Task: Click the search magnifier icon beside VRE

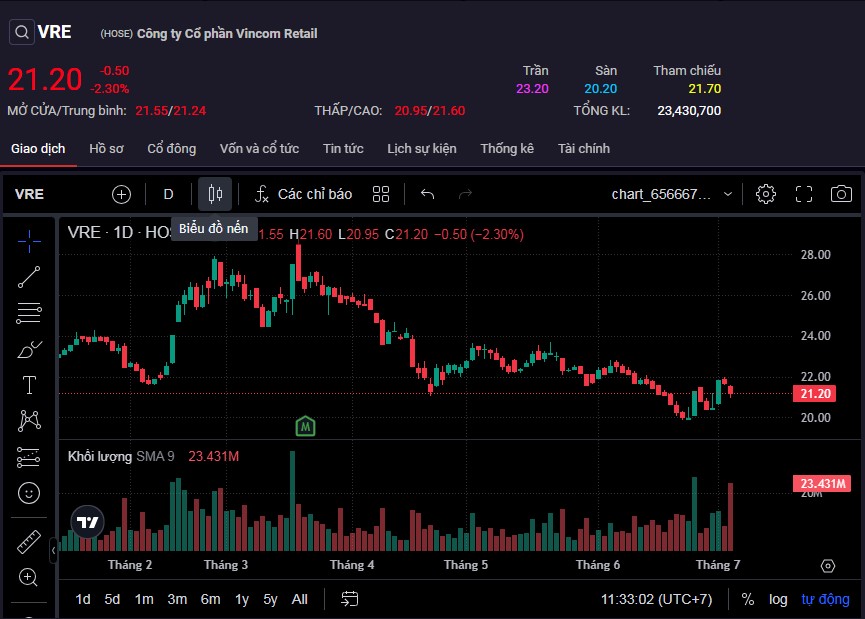Action: tap(22, 32)
